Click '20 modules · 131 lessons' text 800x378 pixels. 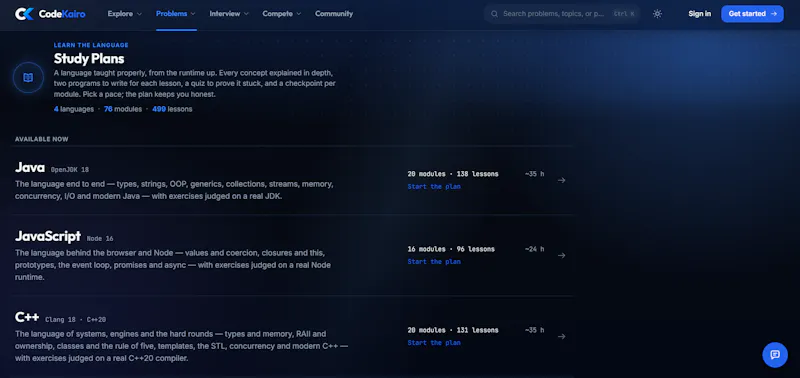(x=453, y=330)
